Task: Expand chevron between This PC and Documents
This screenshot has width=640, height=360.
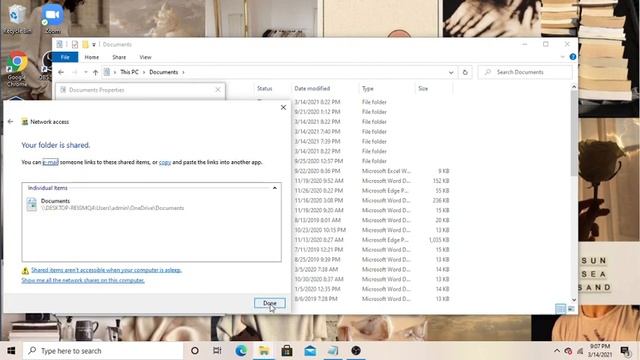Action: pyautogui.click(x=144, y=72)
